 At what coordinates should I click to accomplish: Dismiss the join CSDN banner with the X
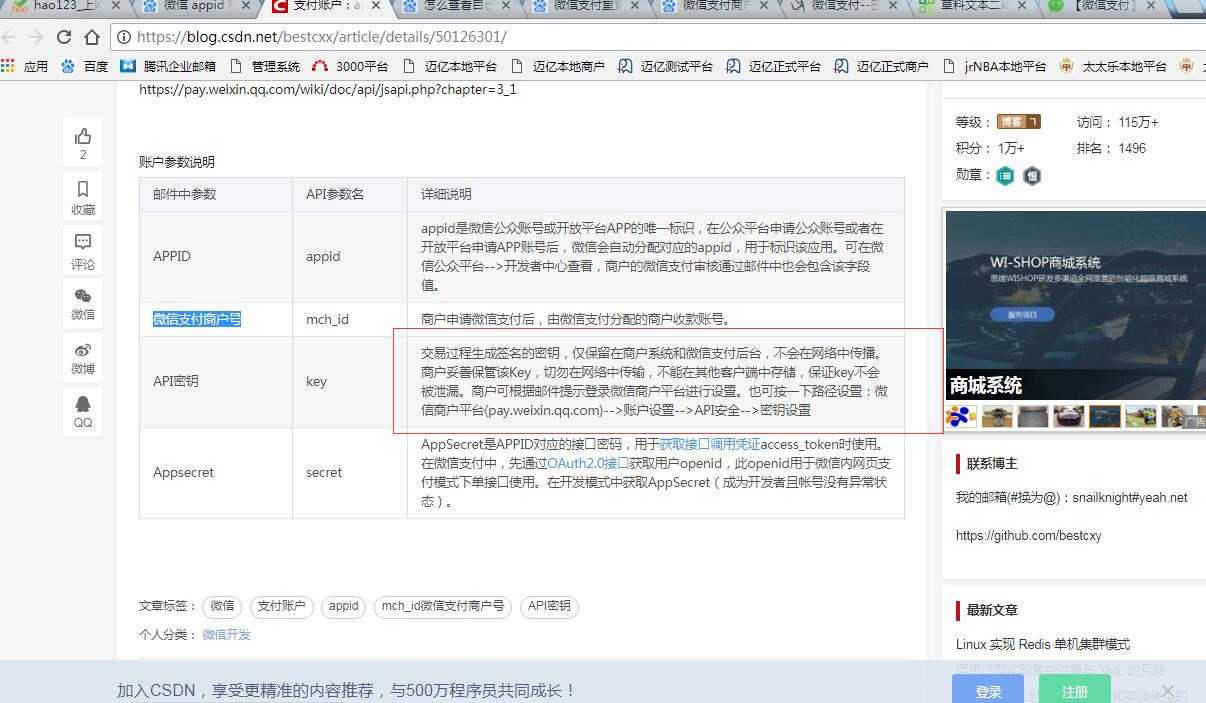(1168, 691)
